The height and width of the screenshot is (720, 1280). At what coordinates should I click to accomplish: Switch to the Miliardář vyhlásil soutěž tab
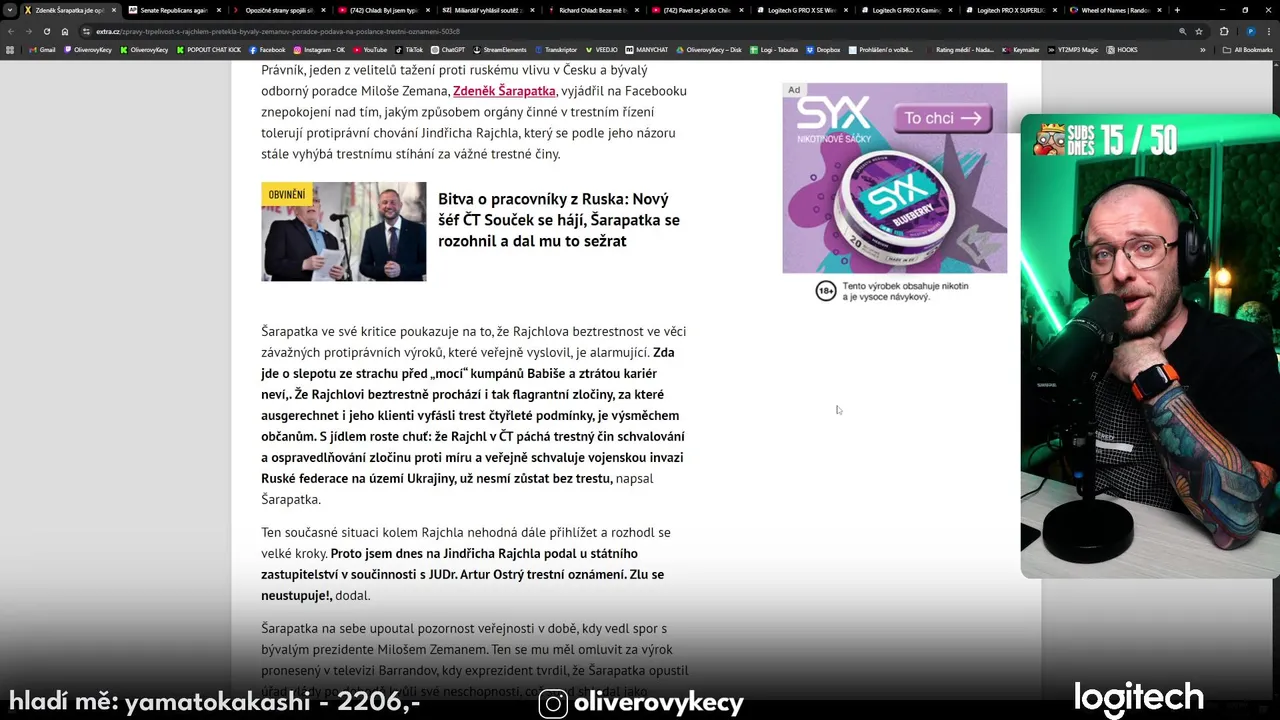pos(487,10)
